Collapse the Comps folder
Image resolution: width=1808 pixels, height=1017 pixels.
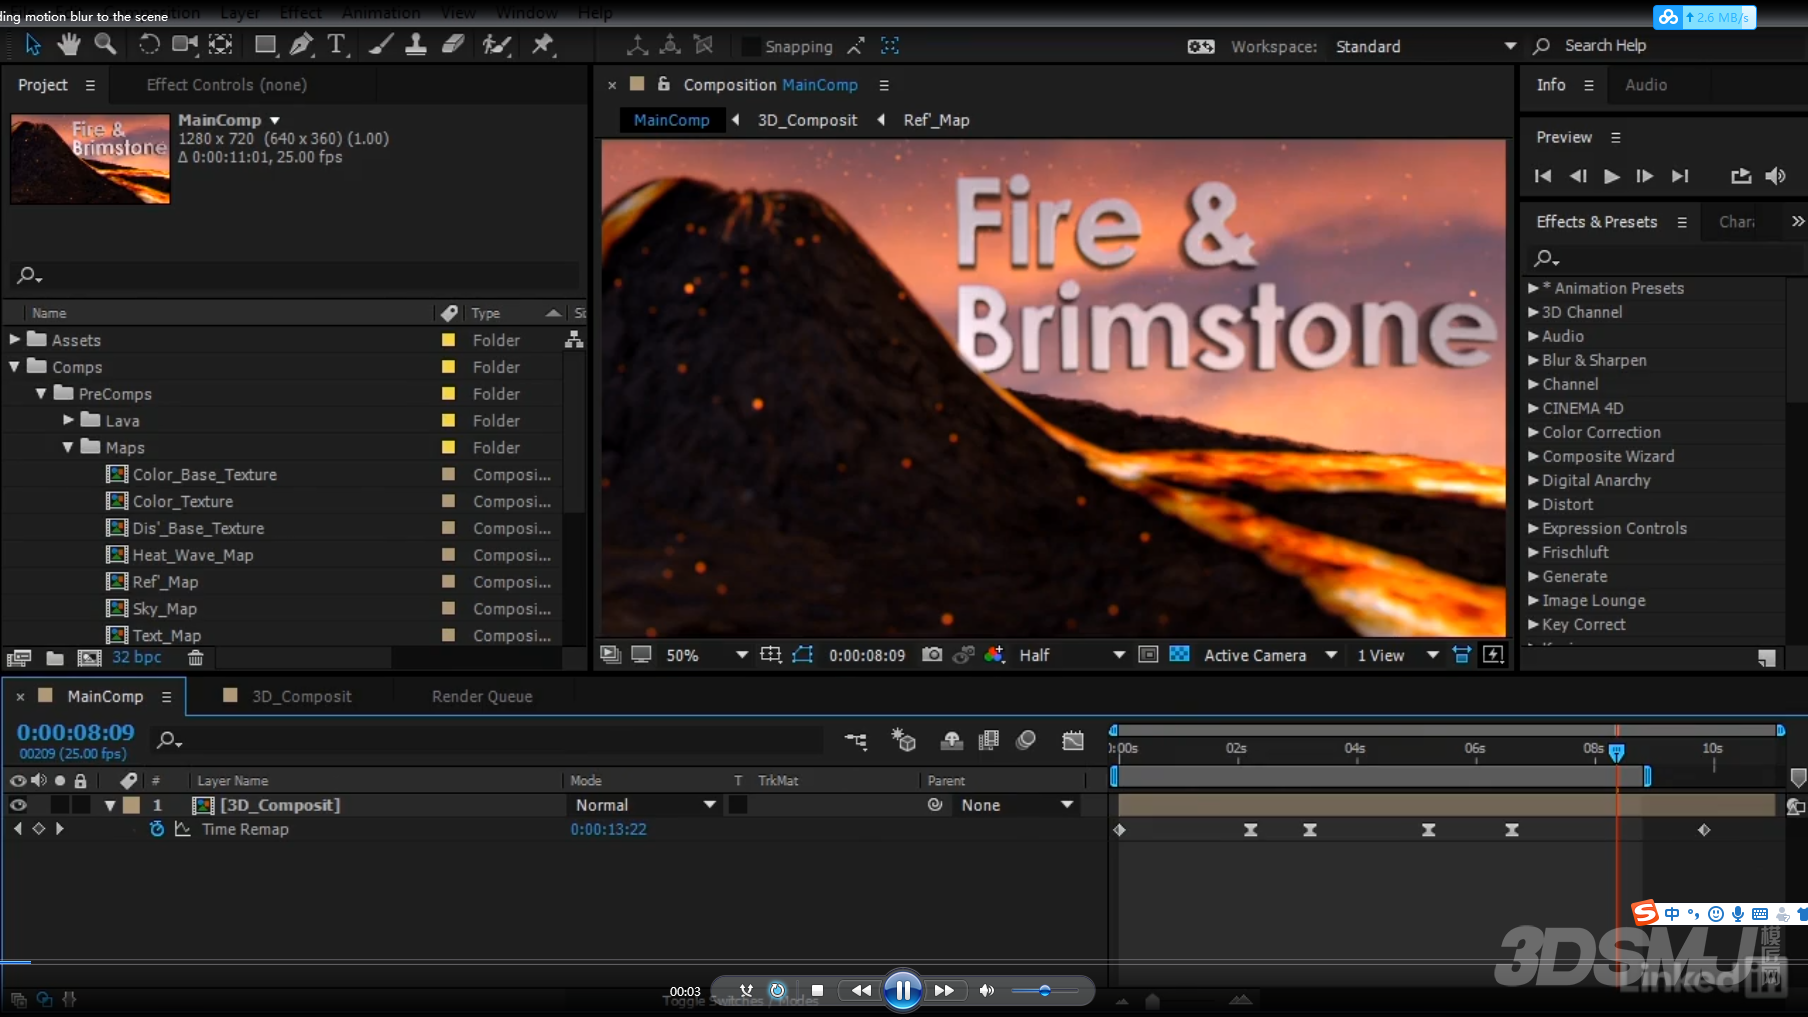tap(14, 367)
